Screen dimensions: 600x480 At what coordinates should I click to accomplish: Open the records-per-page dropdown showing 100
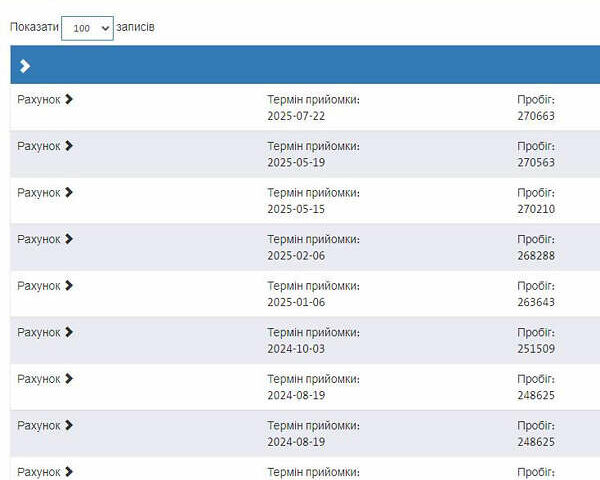[x=87, y=28]
